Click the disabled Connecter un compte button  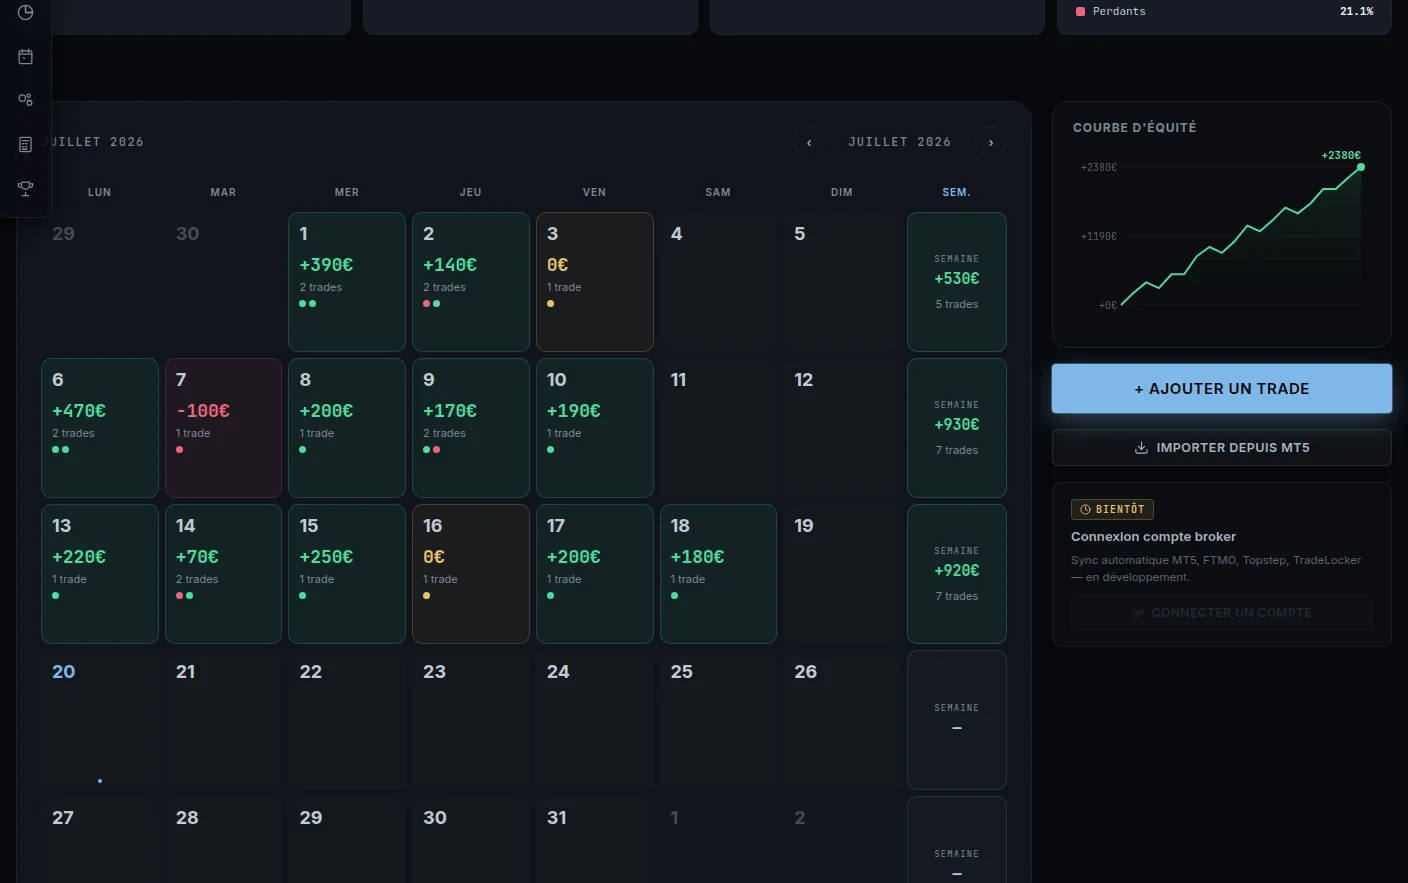click(1222, 613)
